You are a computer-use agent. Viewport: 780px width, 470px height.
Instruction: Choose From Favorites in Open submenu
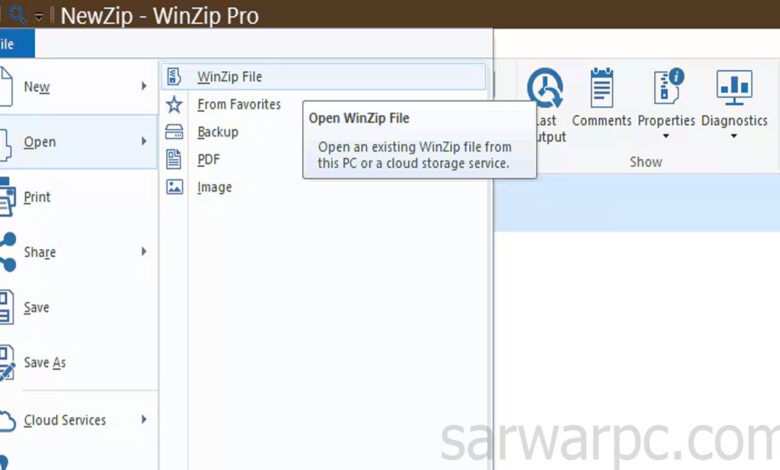pyautogui.click(x=239, y=104)
